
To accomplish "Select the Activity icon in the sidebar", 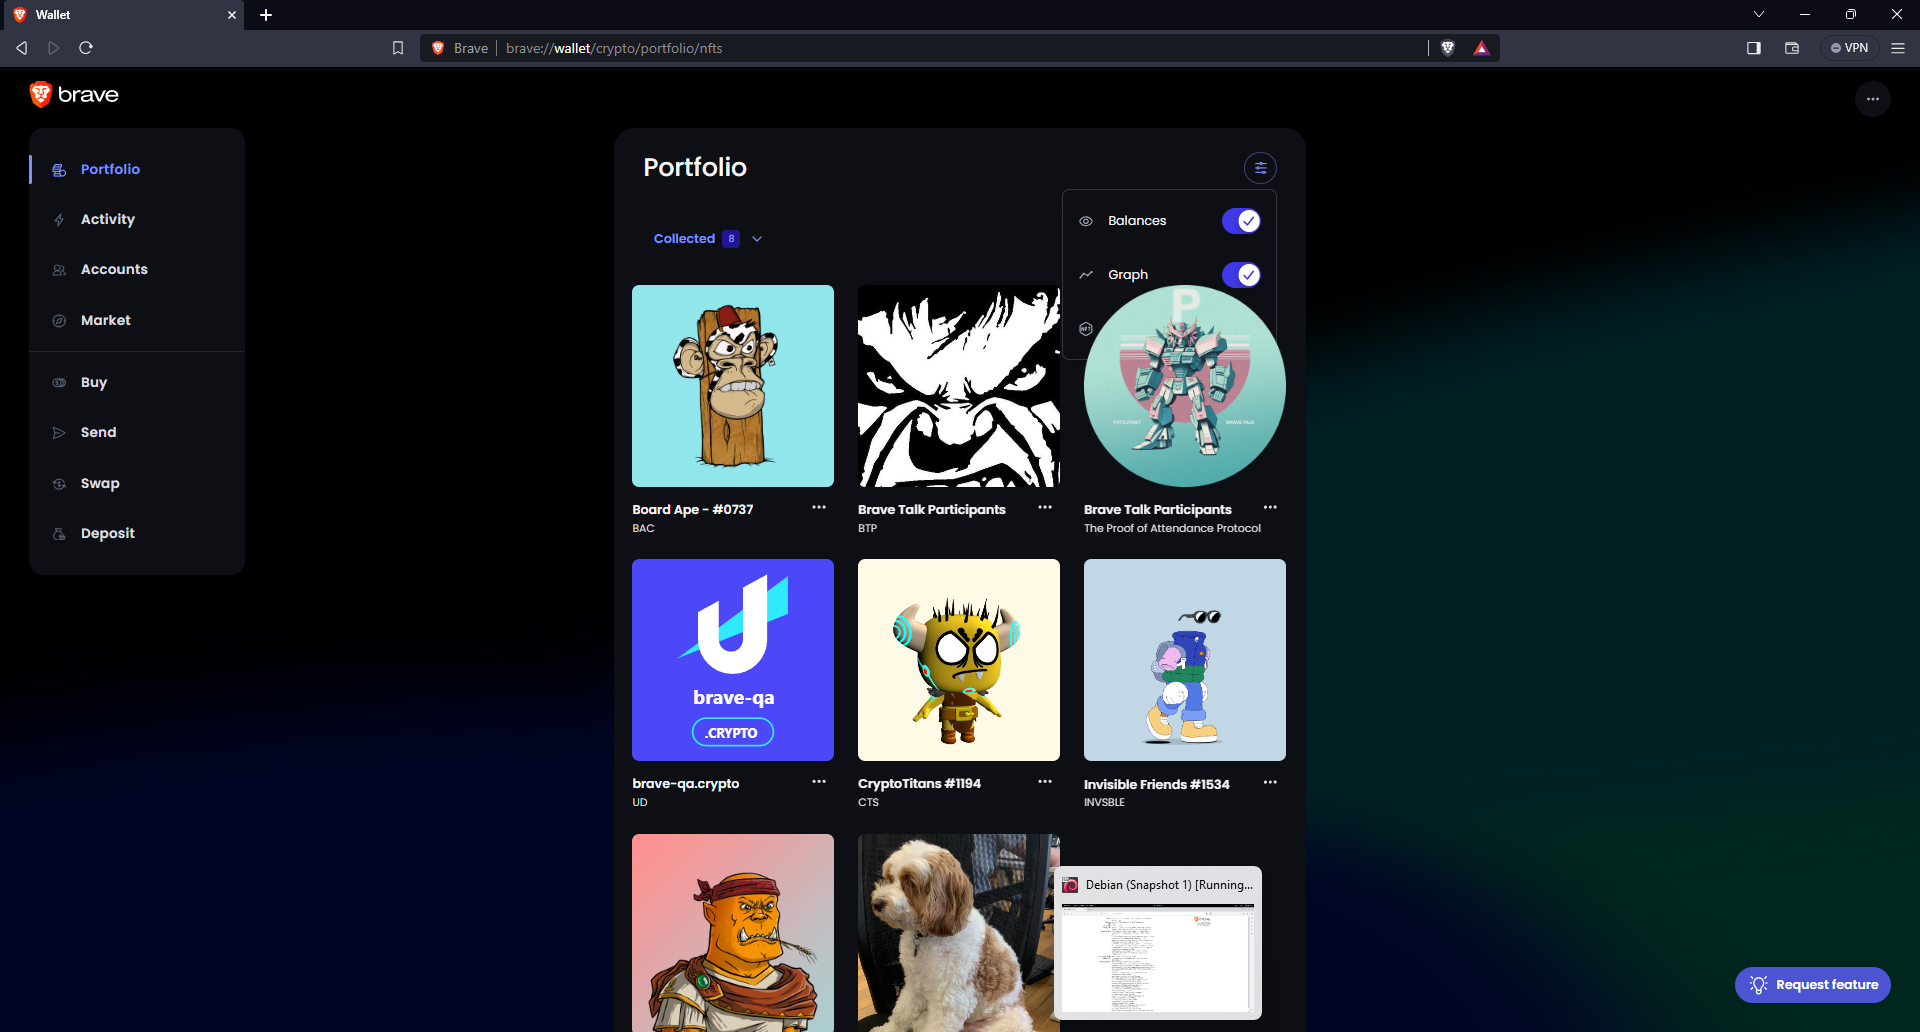I will click(60, 219).
